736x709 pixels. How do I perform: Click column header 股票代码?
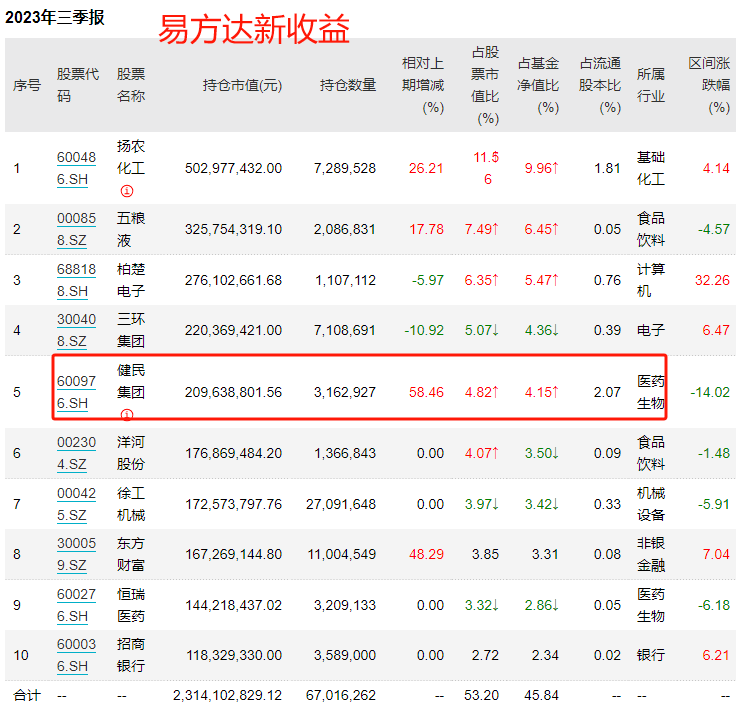point(77,85)
